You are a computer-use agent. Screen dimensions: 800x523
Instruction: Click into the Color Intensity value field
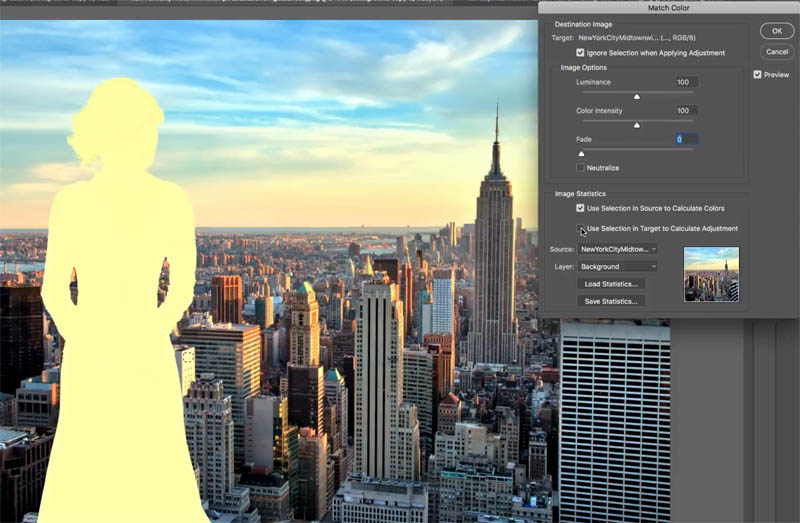pyautogui.click(x=686, y=110)
